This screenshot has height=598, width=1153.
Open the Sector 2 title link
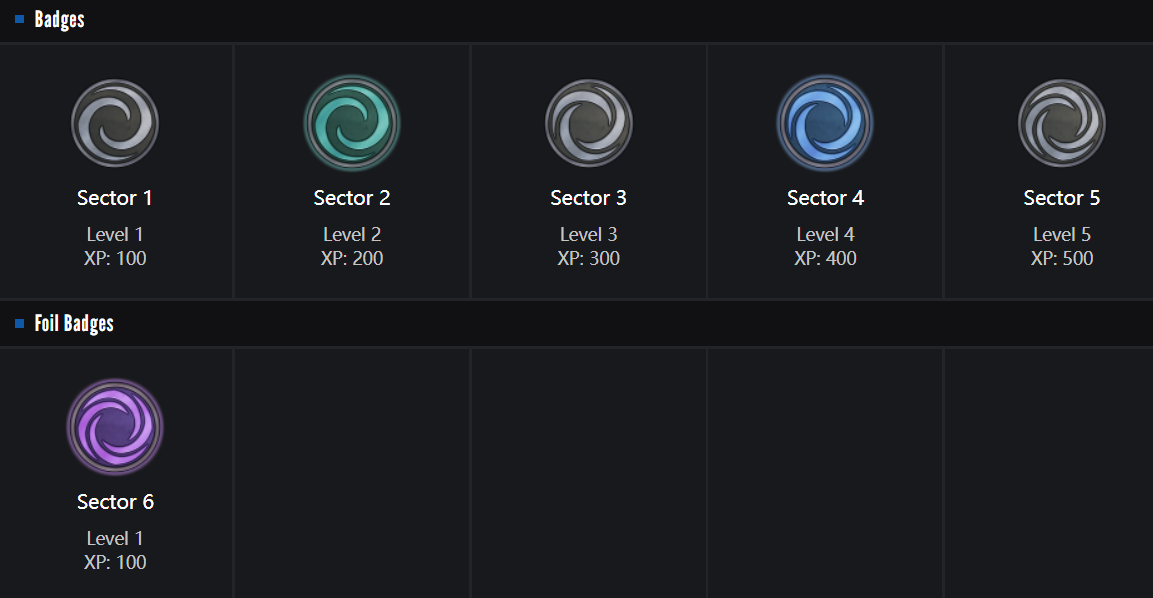(352, 198)
